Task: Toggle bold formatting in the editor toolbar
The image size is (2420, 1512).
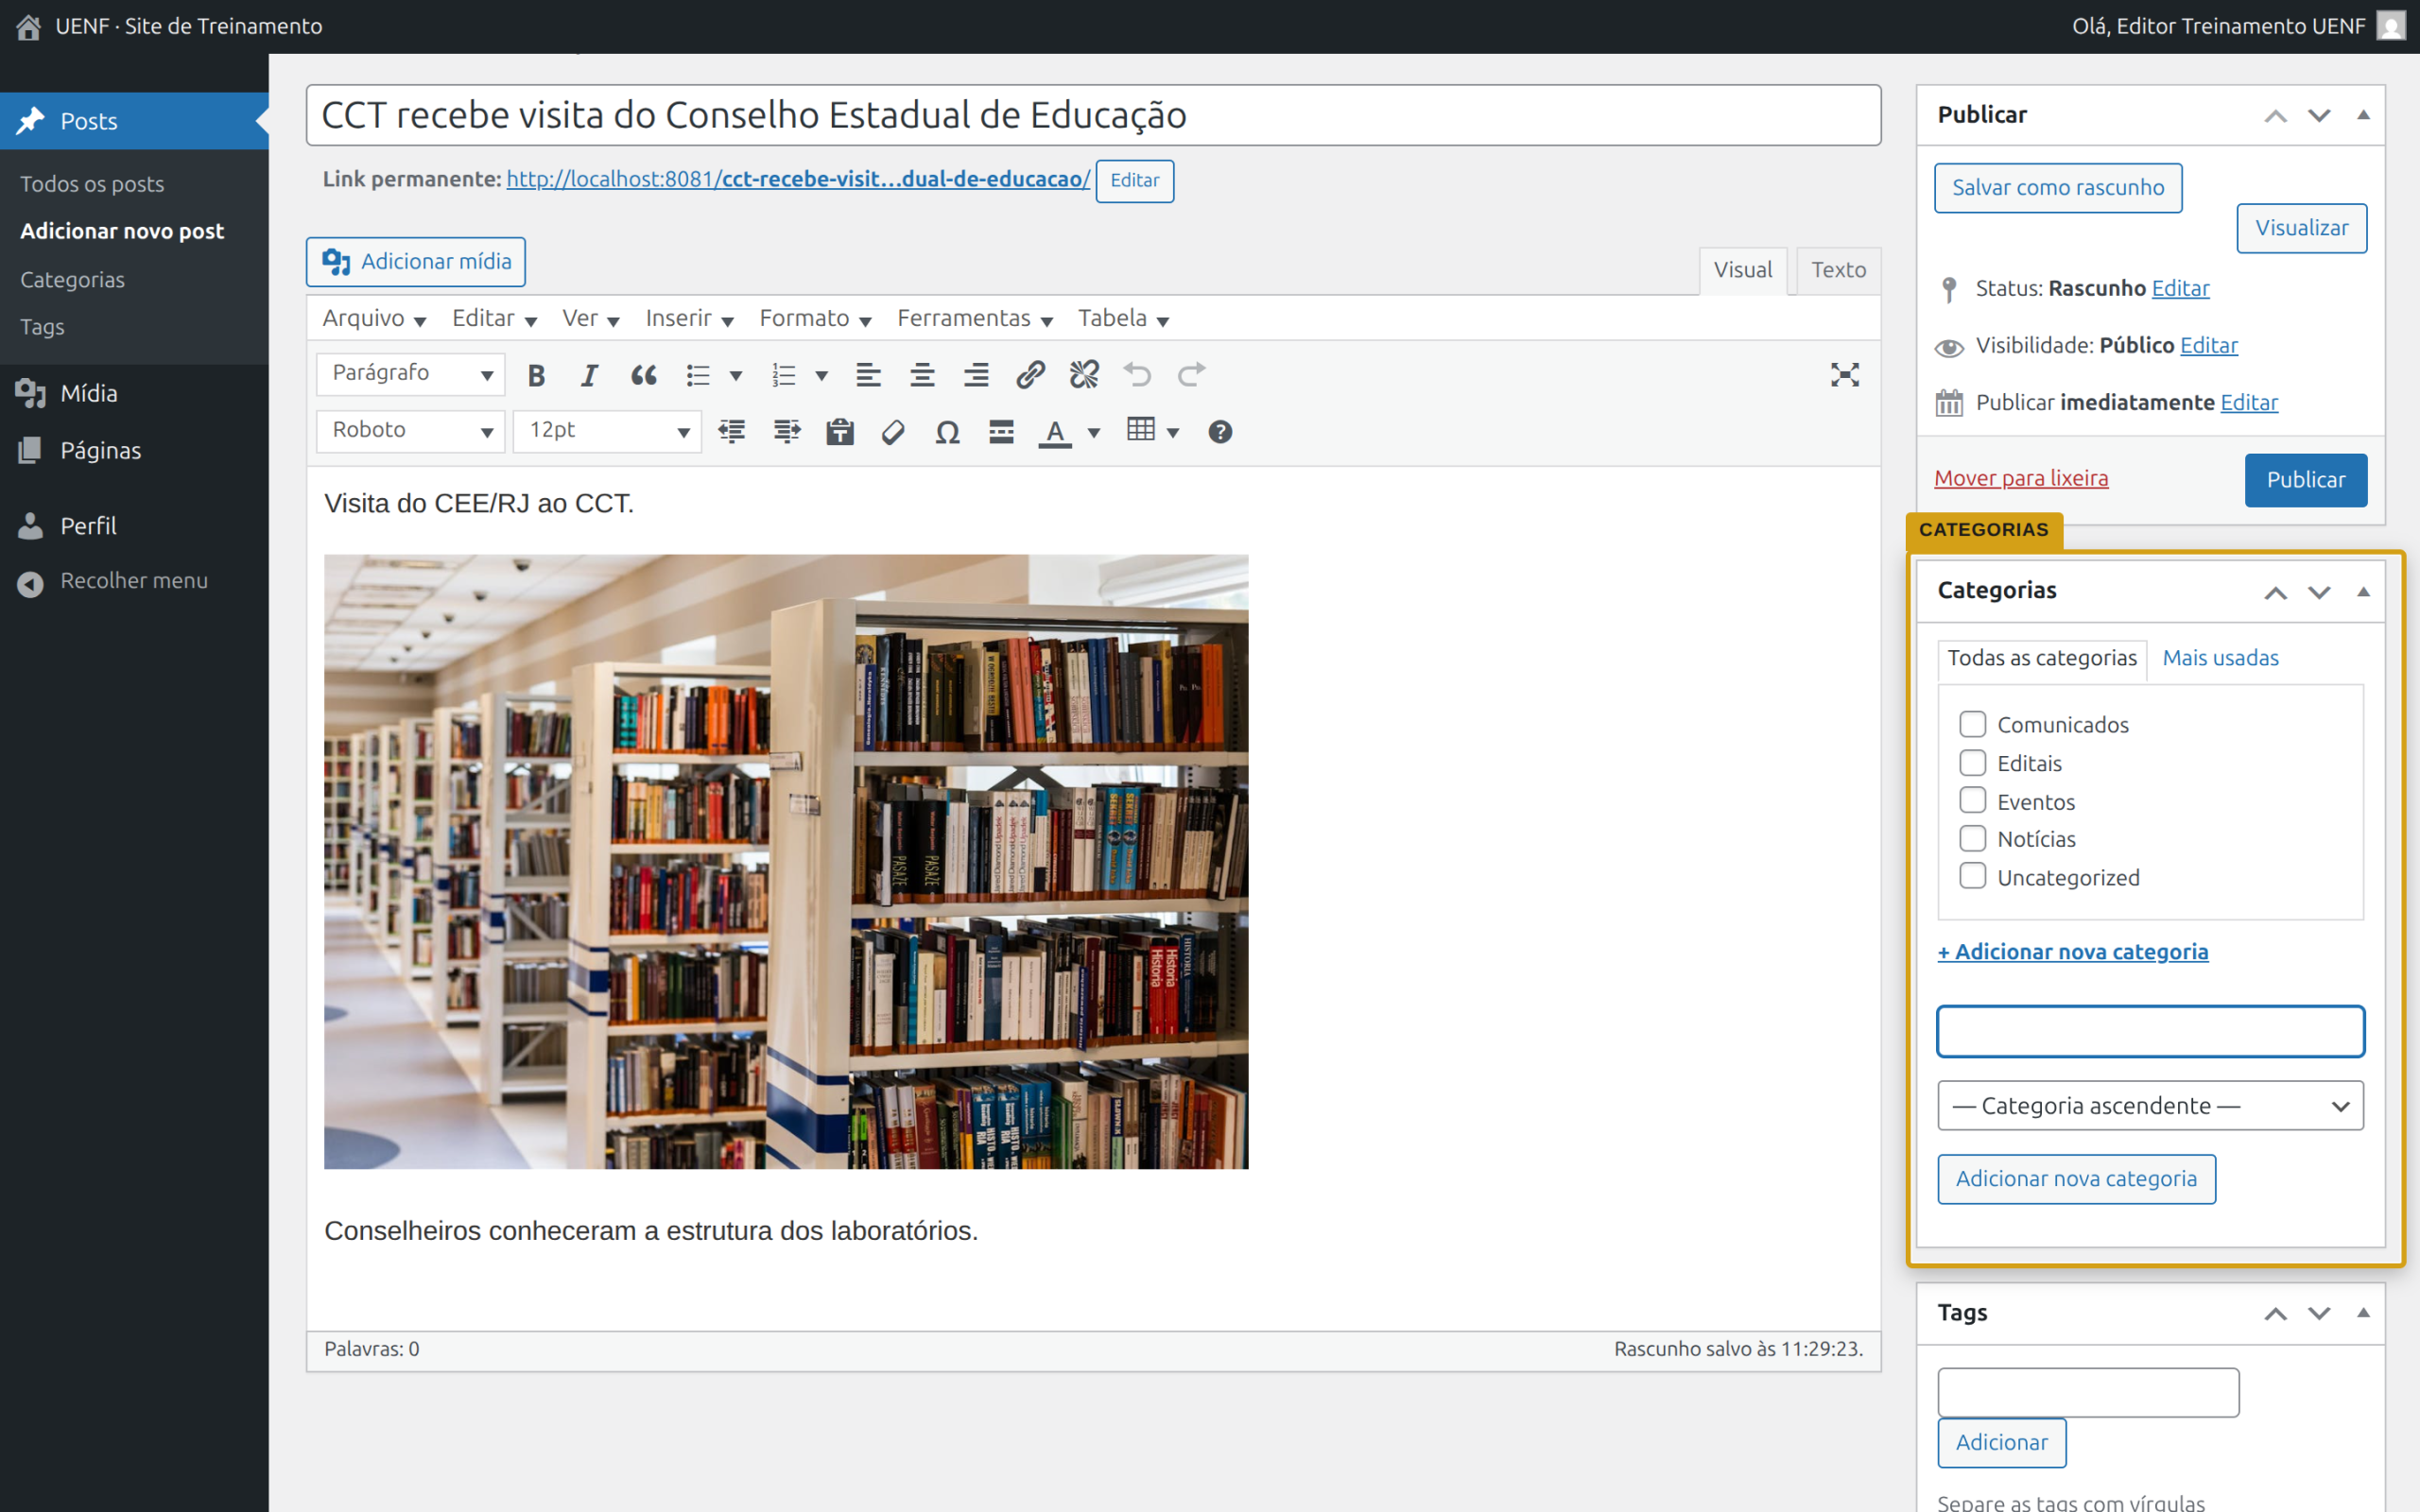Action: click(536, 375)
